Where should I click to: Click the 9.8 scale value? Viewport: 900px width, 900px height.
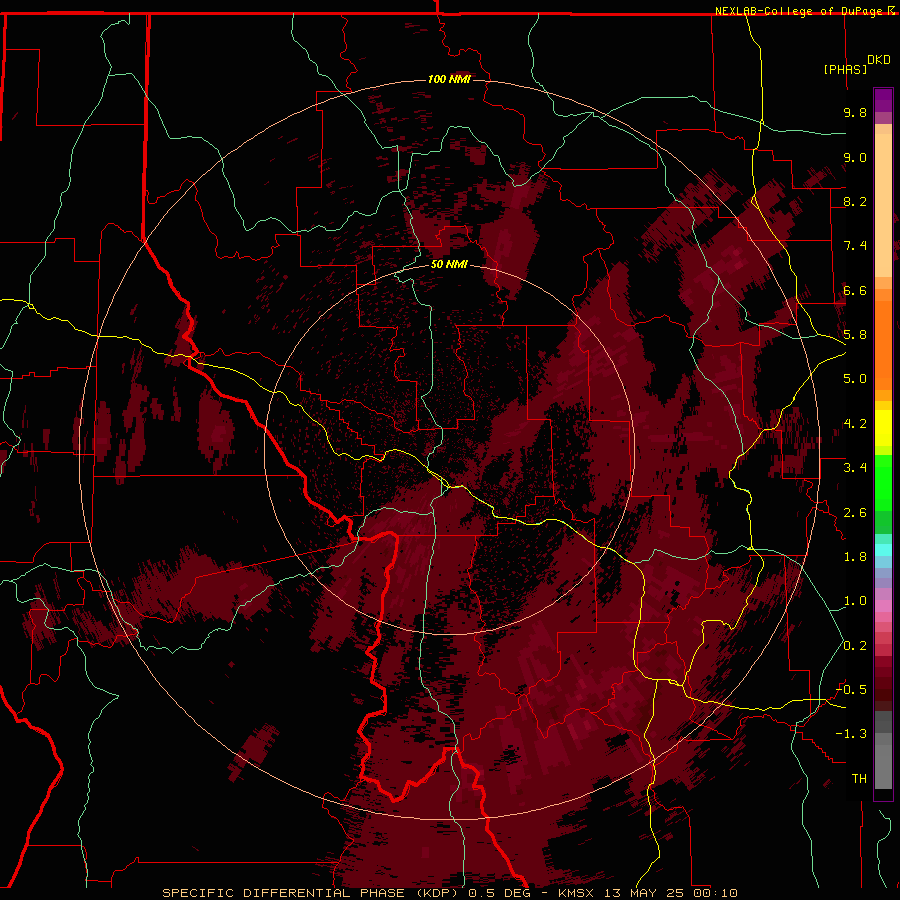point(855,112)
